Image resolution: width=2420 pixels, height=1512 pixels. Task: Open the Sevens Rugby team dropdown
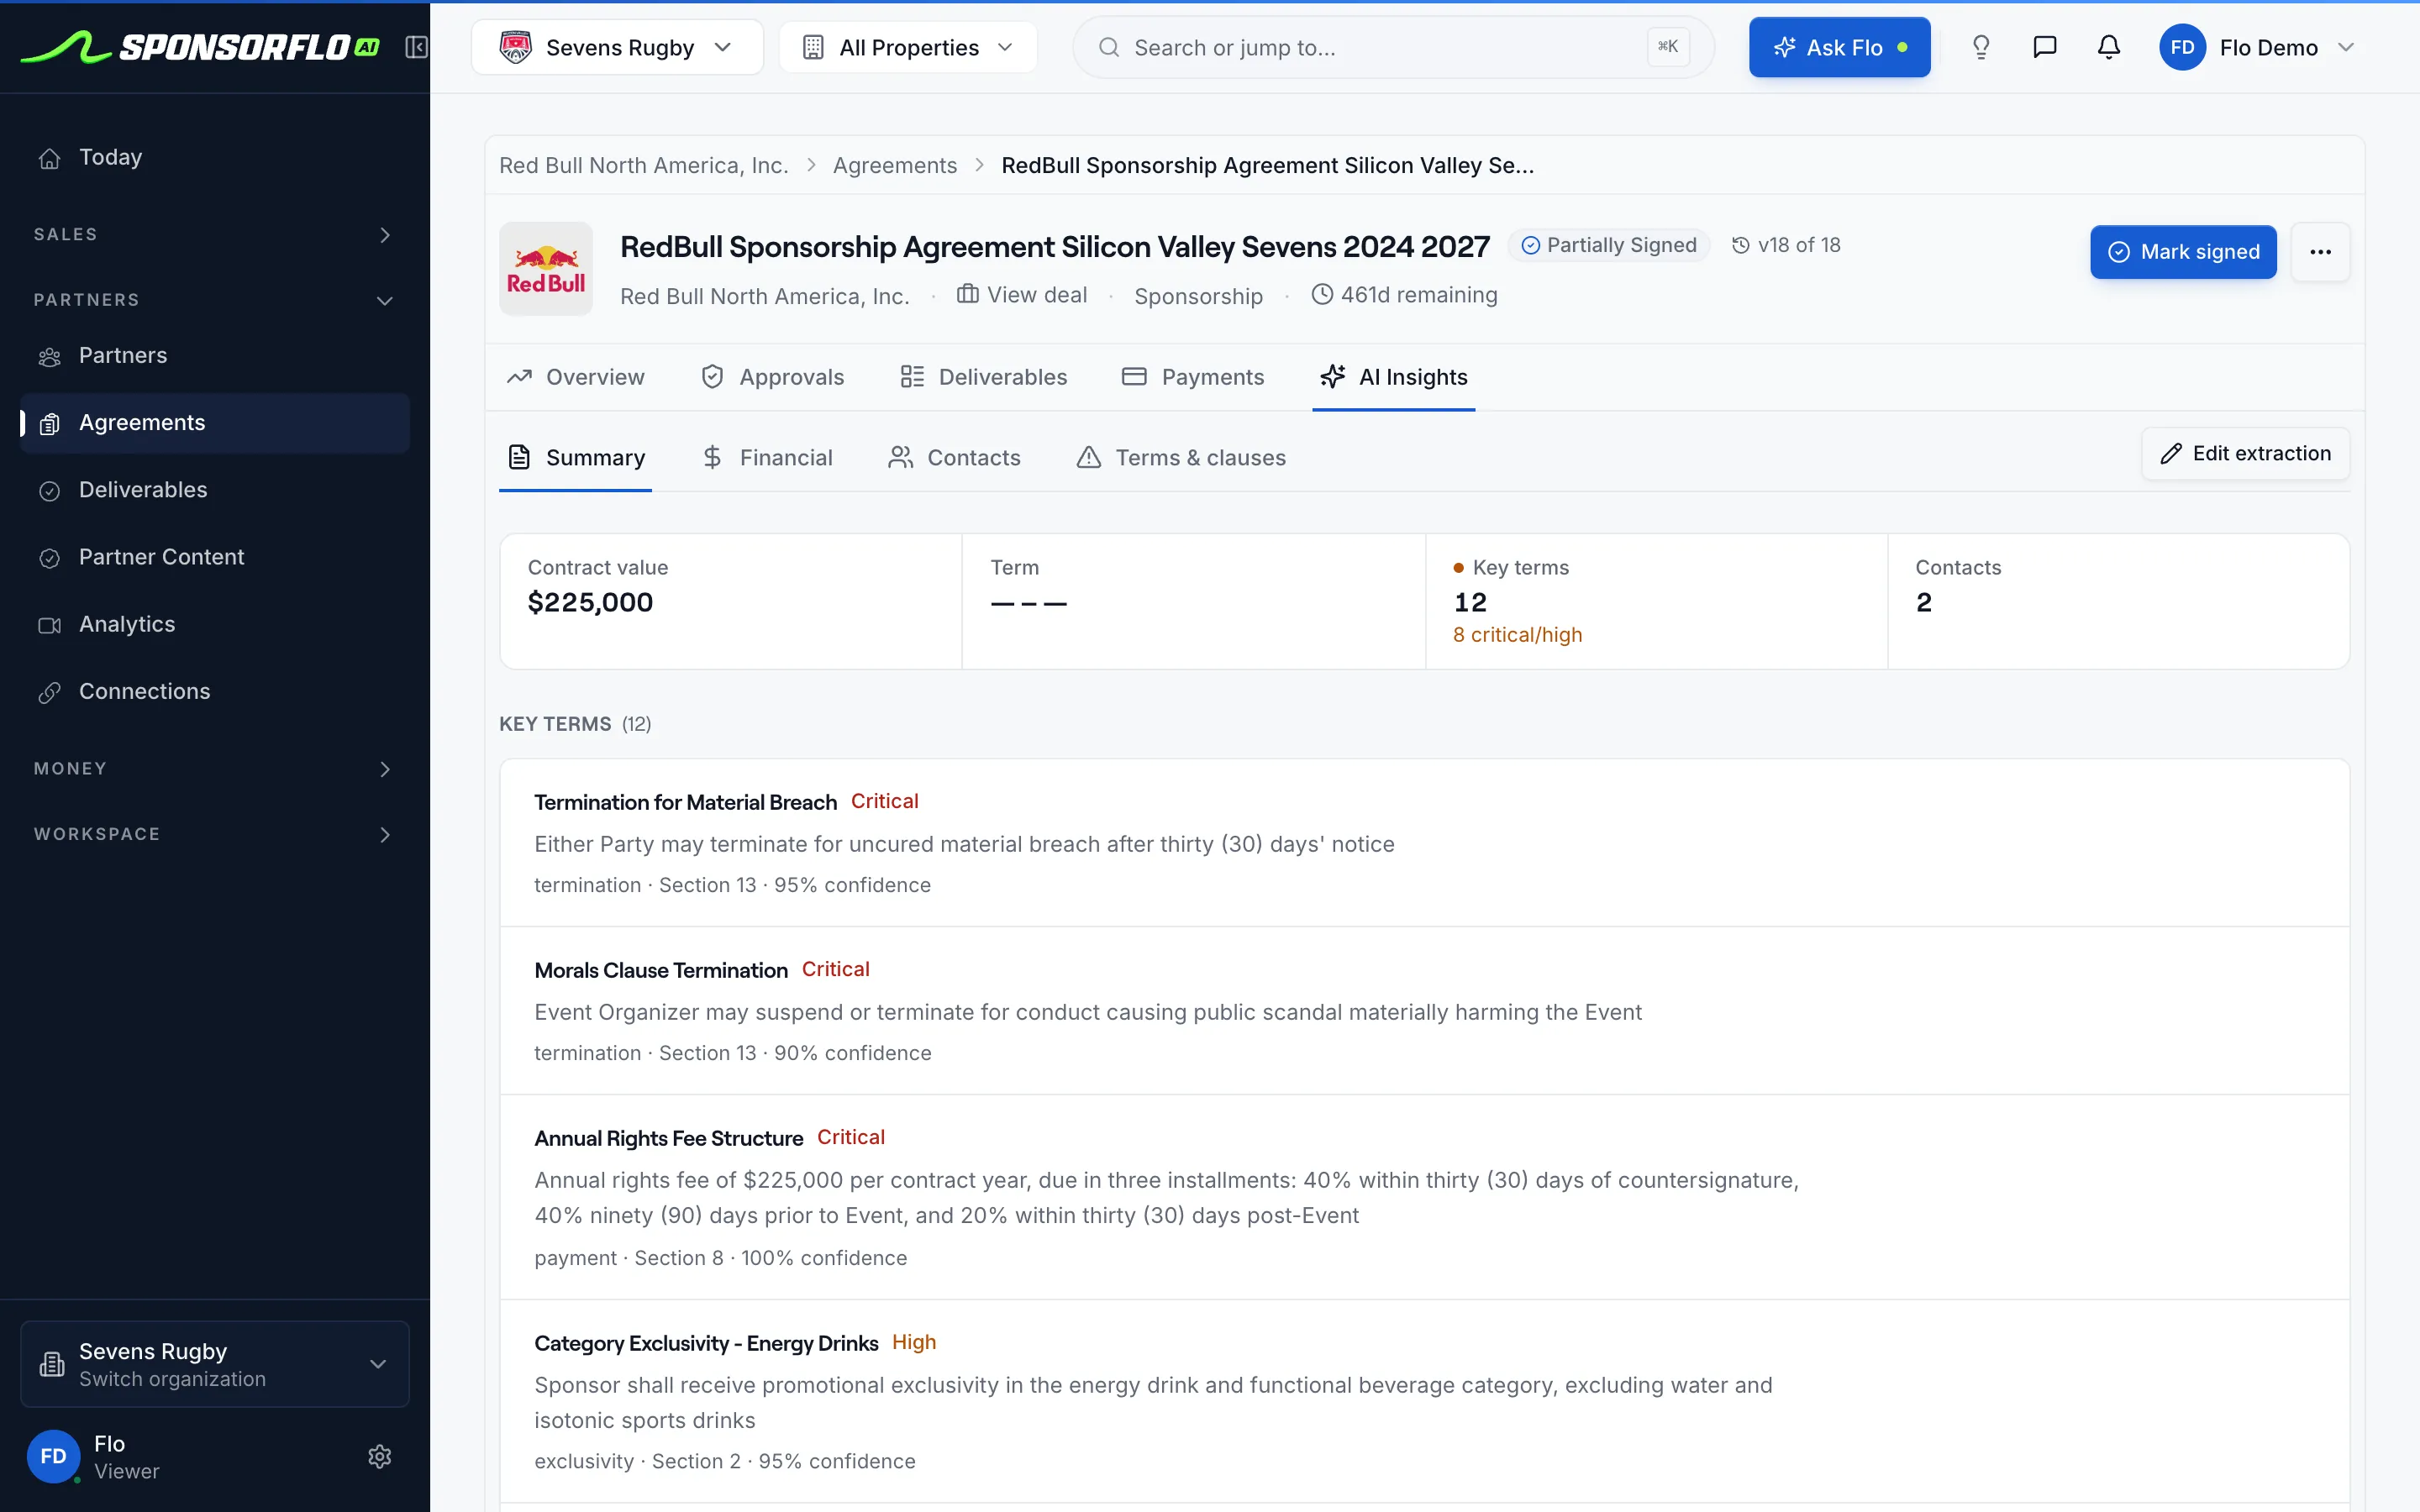[x=617, y=47]
